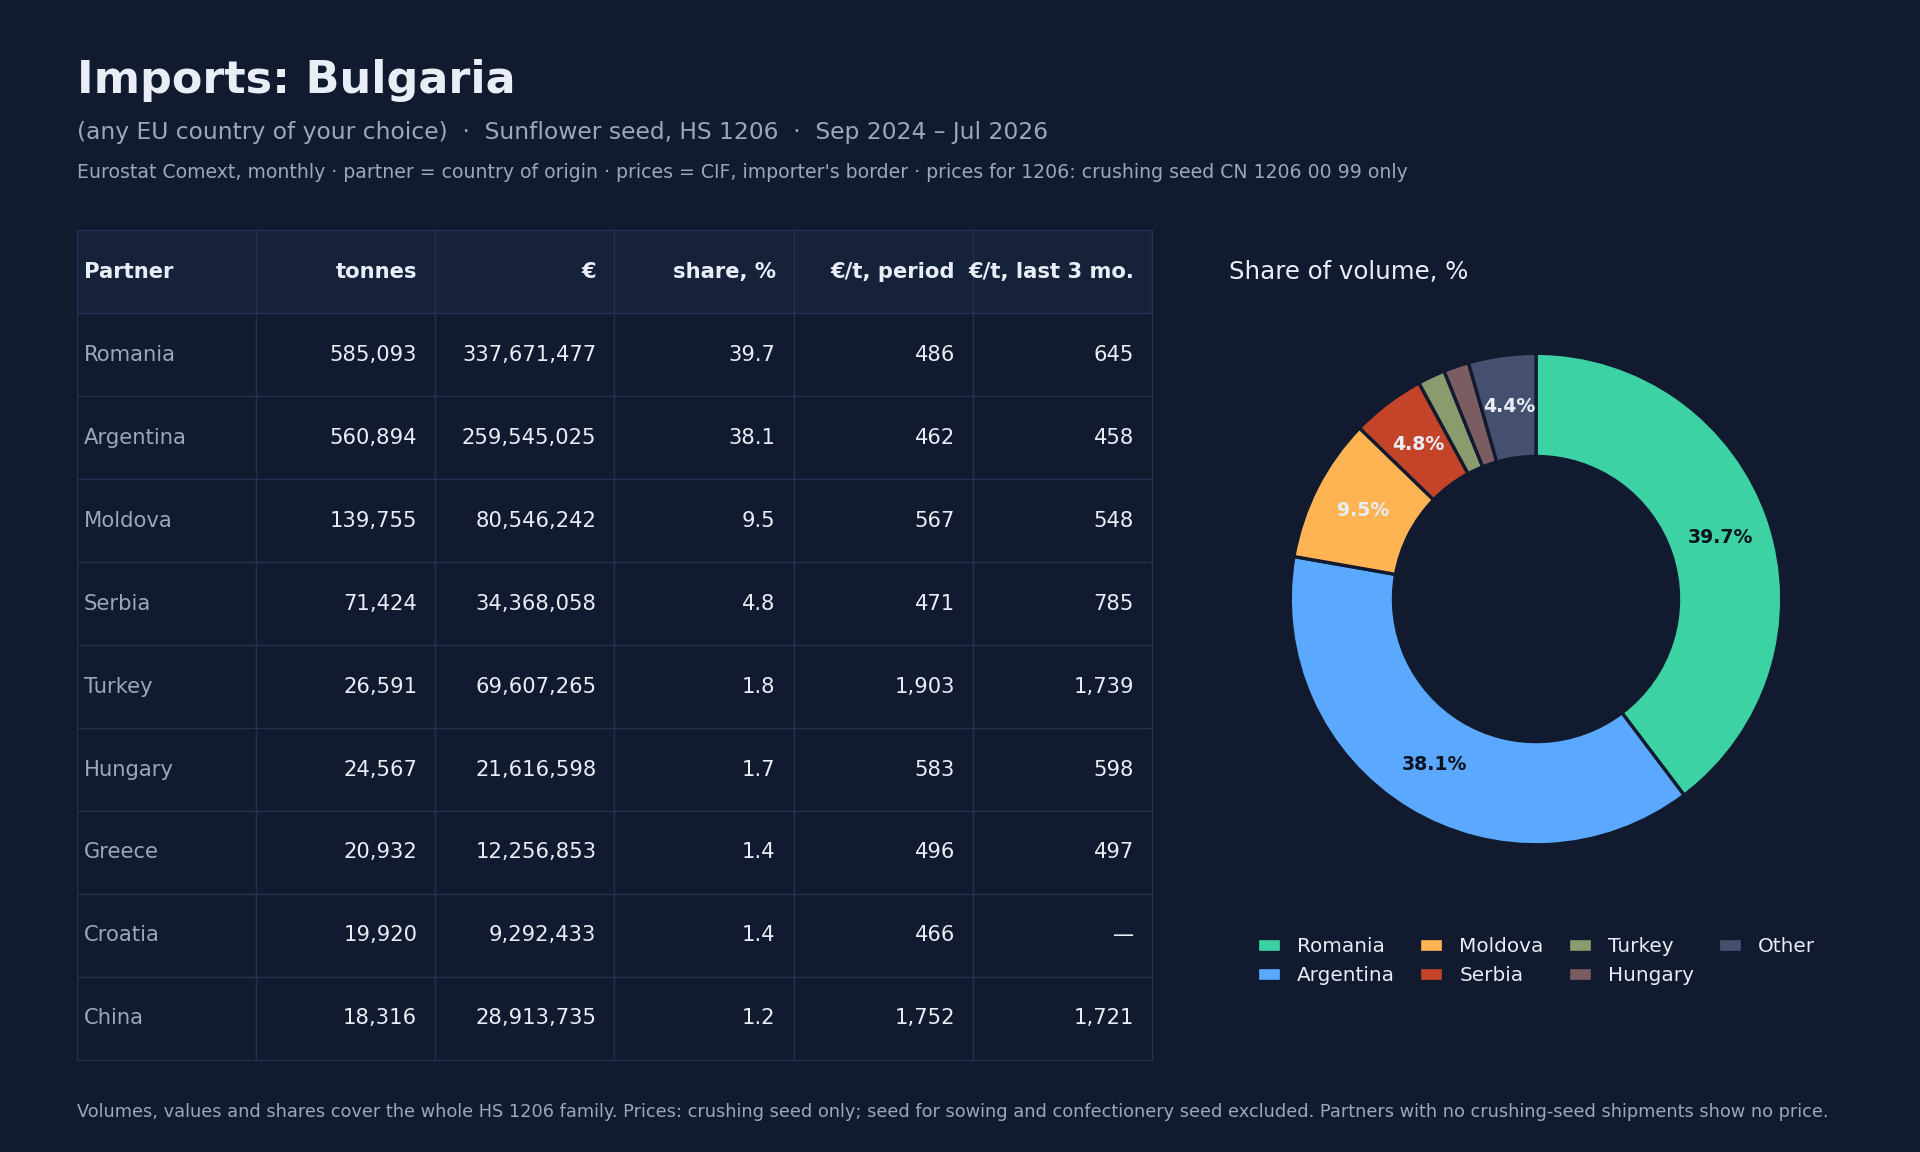Click Greece euro value 12,256,853
Viewport: 1920px width, 1152px height.
click(x=536, y=852)
